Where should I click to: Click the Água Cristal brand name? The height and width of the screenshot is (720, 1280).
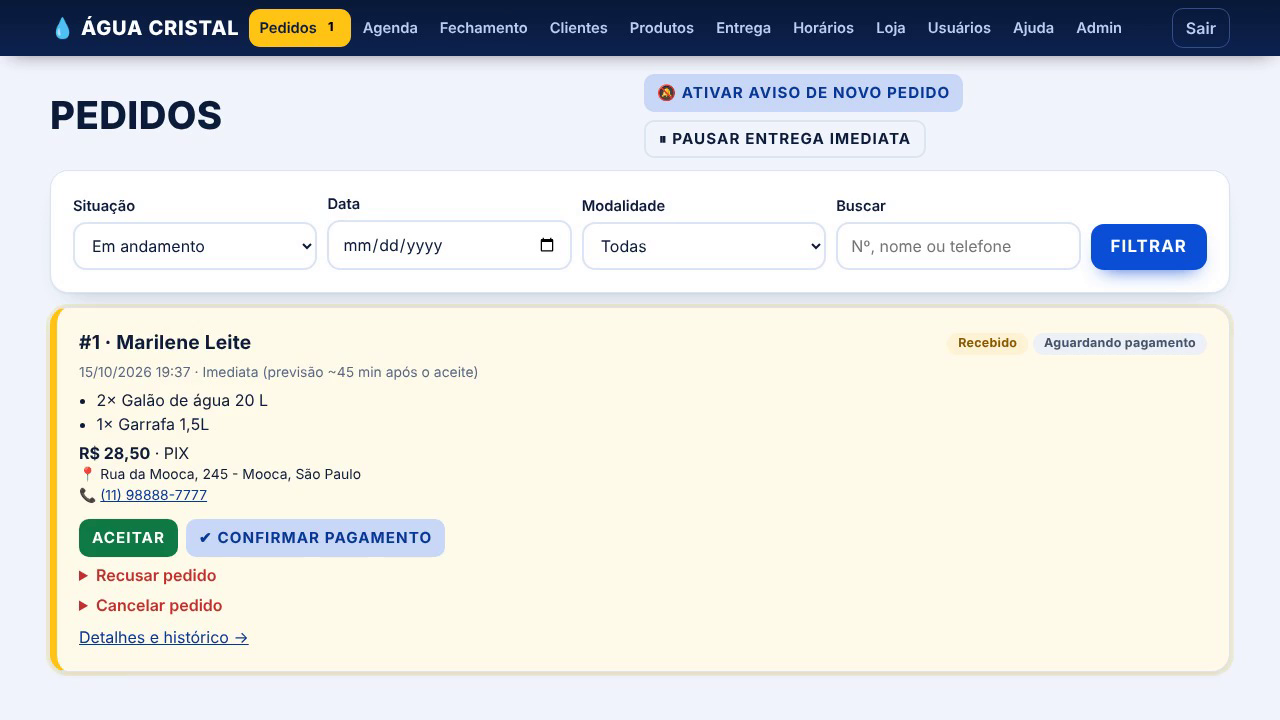point(160,28)
